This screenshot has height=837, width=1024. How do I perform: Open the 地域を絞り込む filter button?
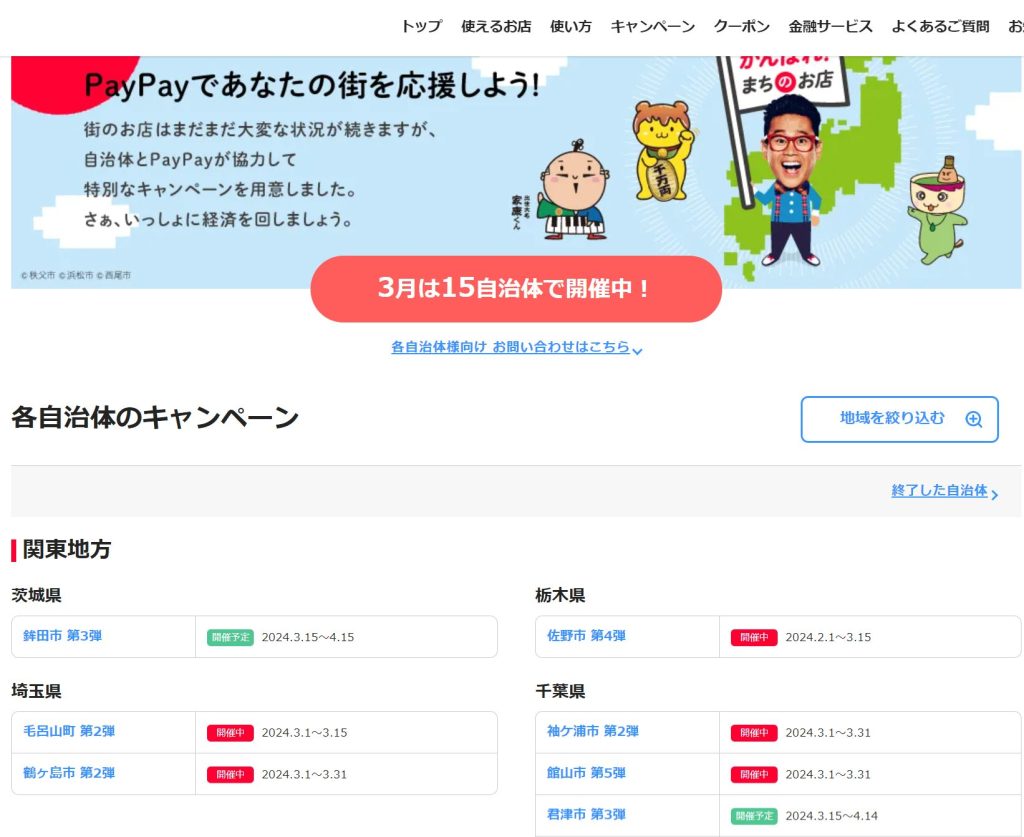pyautogui.click(x=899, y=419)
